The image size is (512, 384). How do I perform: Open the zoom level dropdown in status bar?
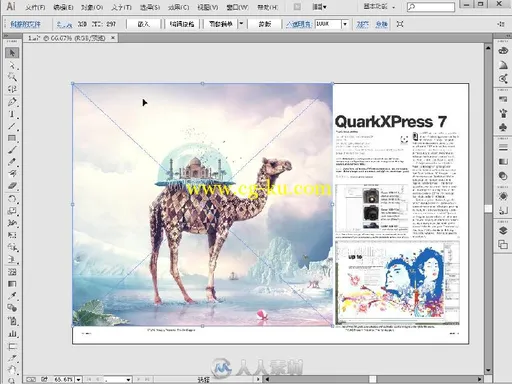pos(78,379)
